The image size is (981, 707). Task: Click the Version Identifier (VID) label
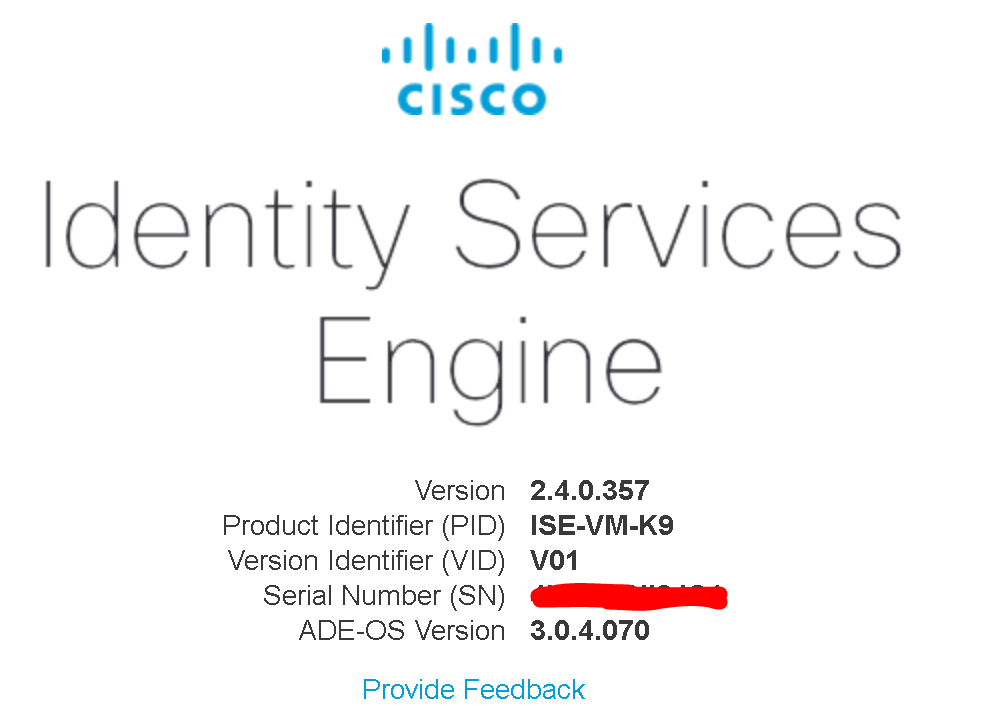click(368, 561)
